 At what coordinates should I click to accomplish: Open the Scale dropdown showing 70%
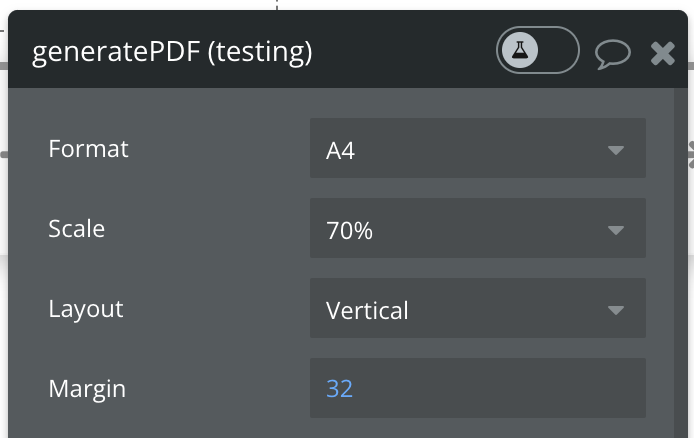(x=477, y=230)
